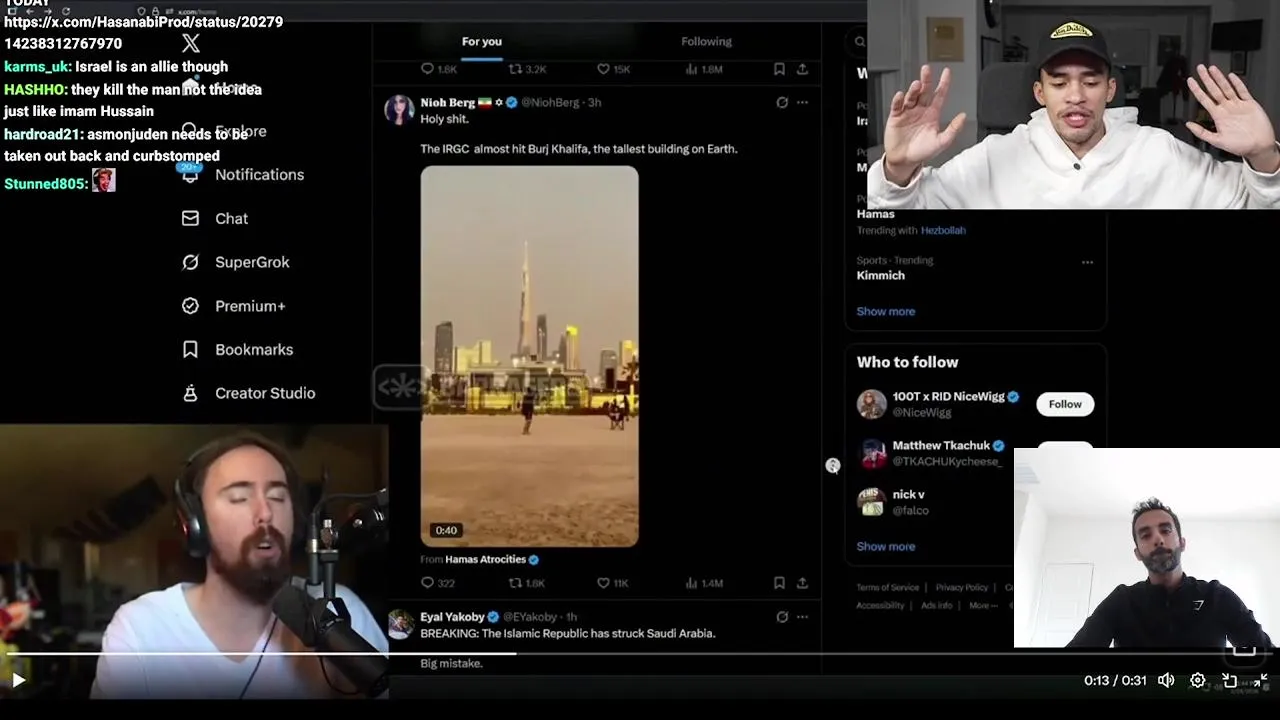
Task: Exit fullscreen using the collapse arrows icon
Action: [x=1261, y=680]
